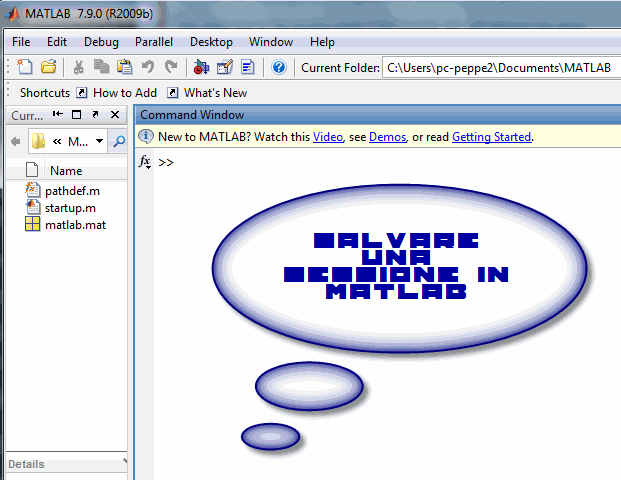The image size is (621, 480).
Task: Go back in Current Folder browser
Action: click(16, 141)
